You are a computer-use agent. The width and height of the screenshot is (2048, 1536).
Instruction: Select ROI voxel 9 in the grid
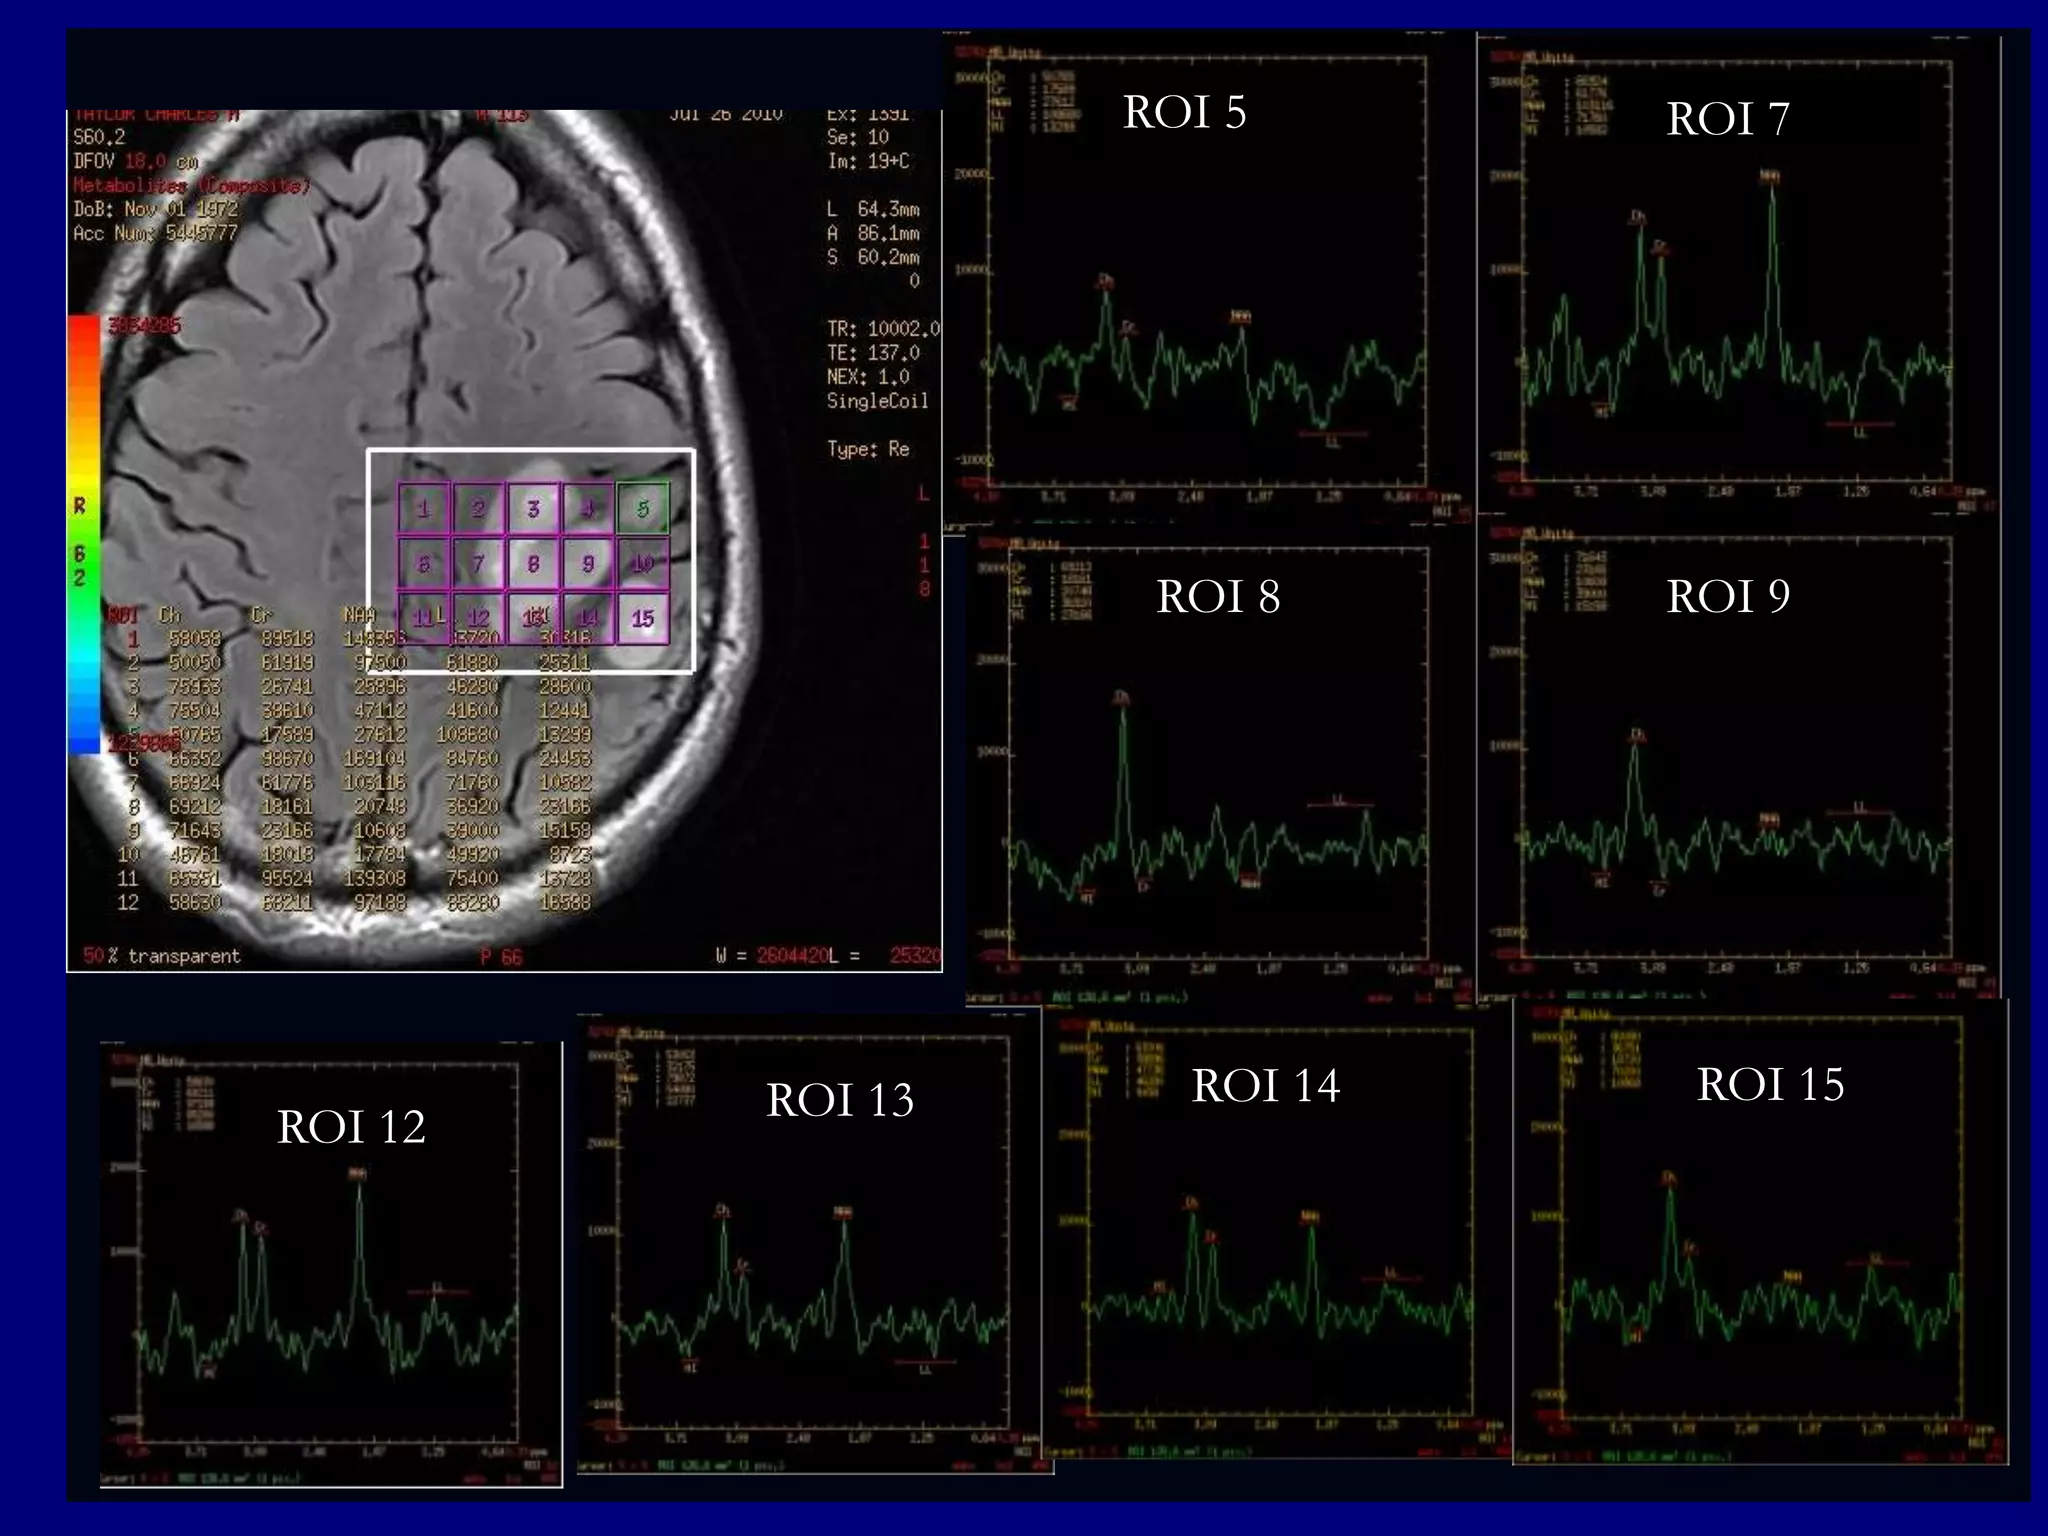[x=588, y=563]
